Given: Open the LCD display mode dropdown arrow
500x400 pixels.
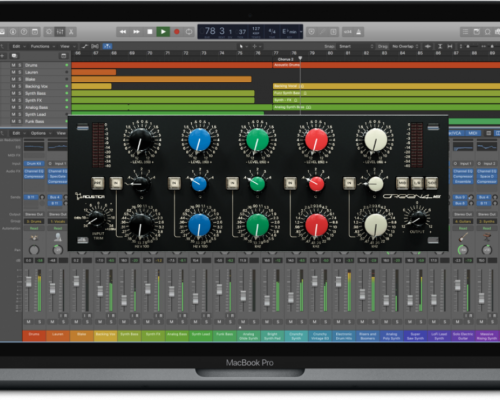Looking at the screenshot, I should tap(301, 32).
